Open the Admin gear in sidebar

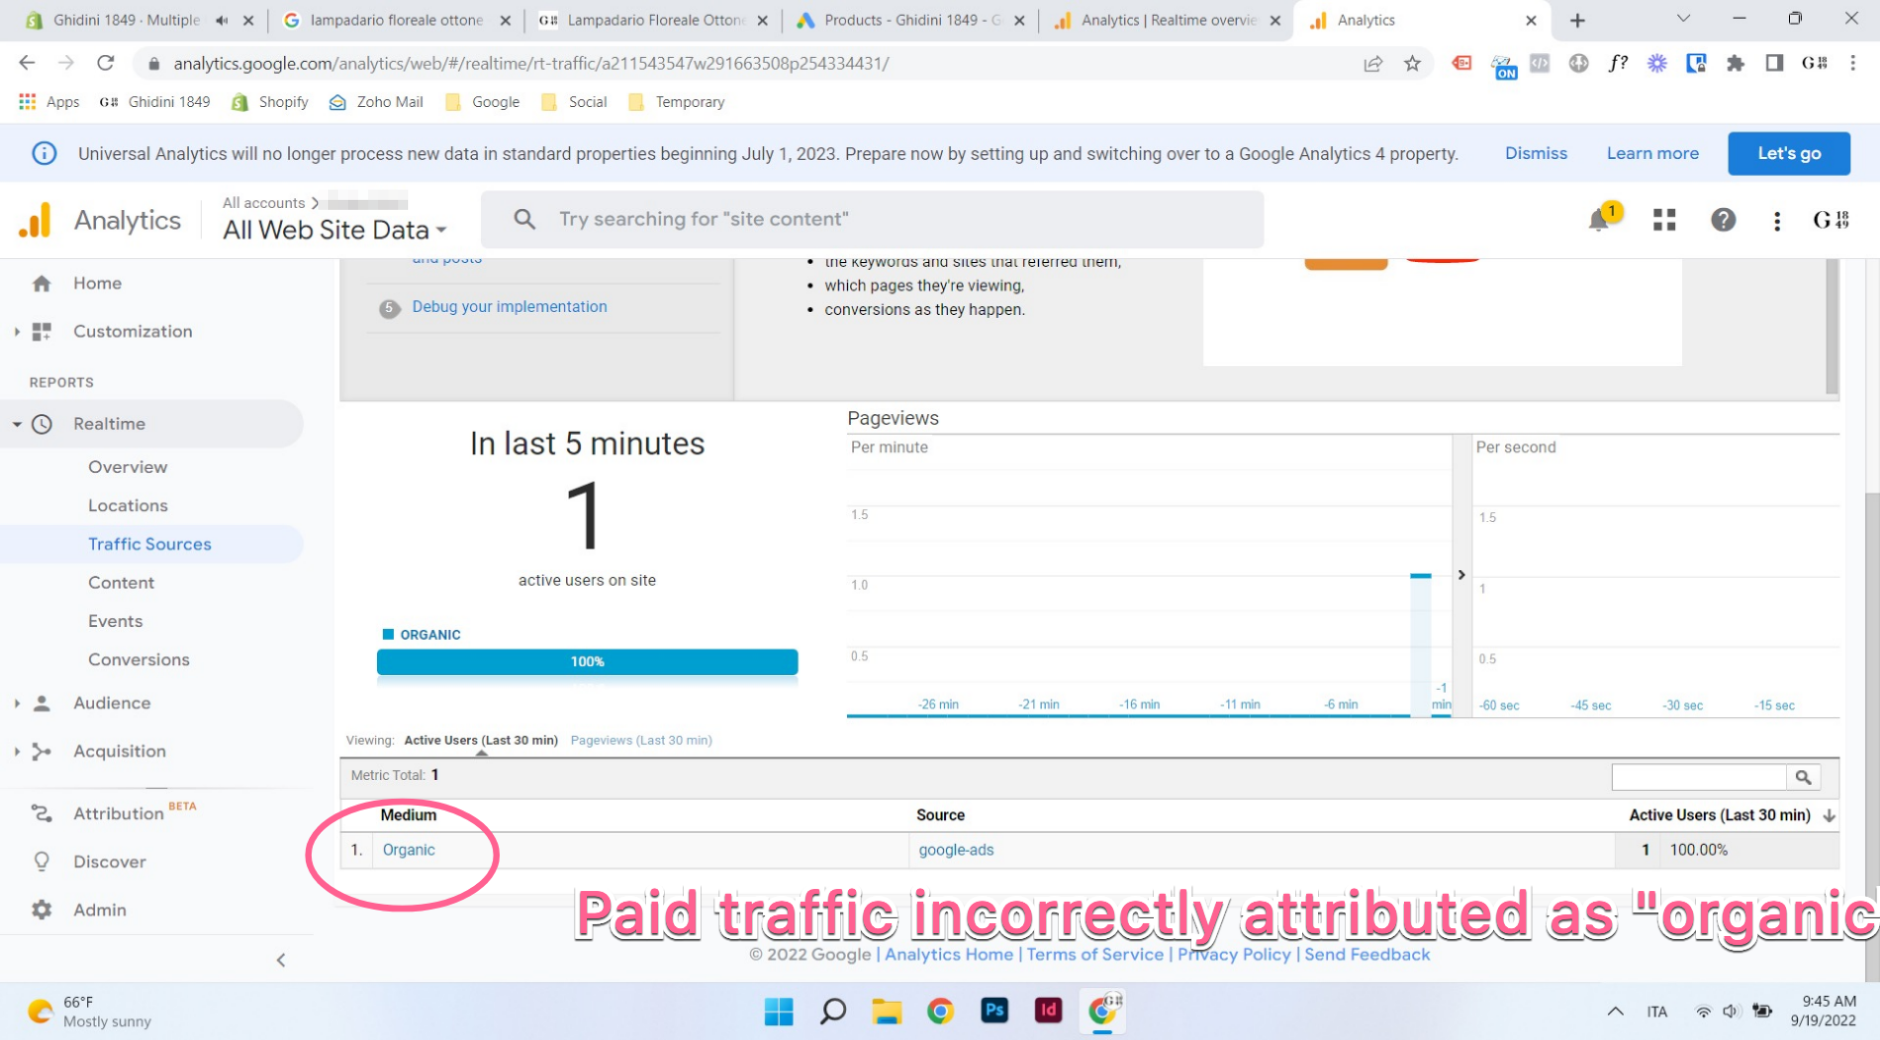click(x=41, y=910)
